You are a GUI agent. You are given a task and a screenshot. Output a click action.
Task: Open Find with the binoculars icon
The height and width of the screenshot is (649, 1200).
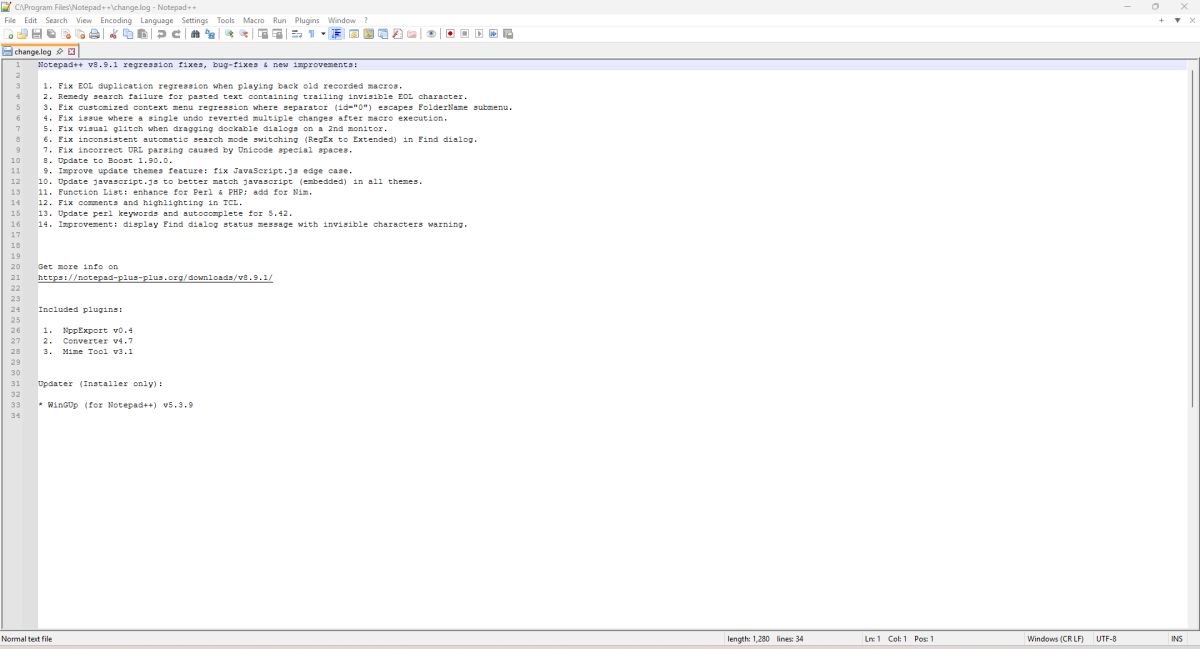[195, 33]
